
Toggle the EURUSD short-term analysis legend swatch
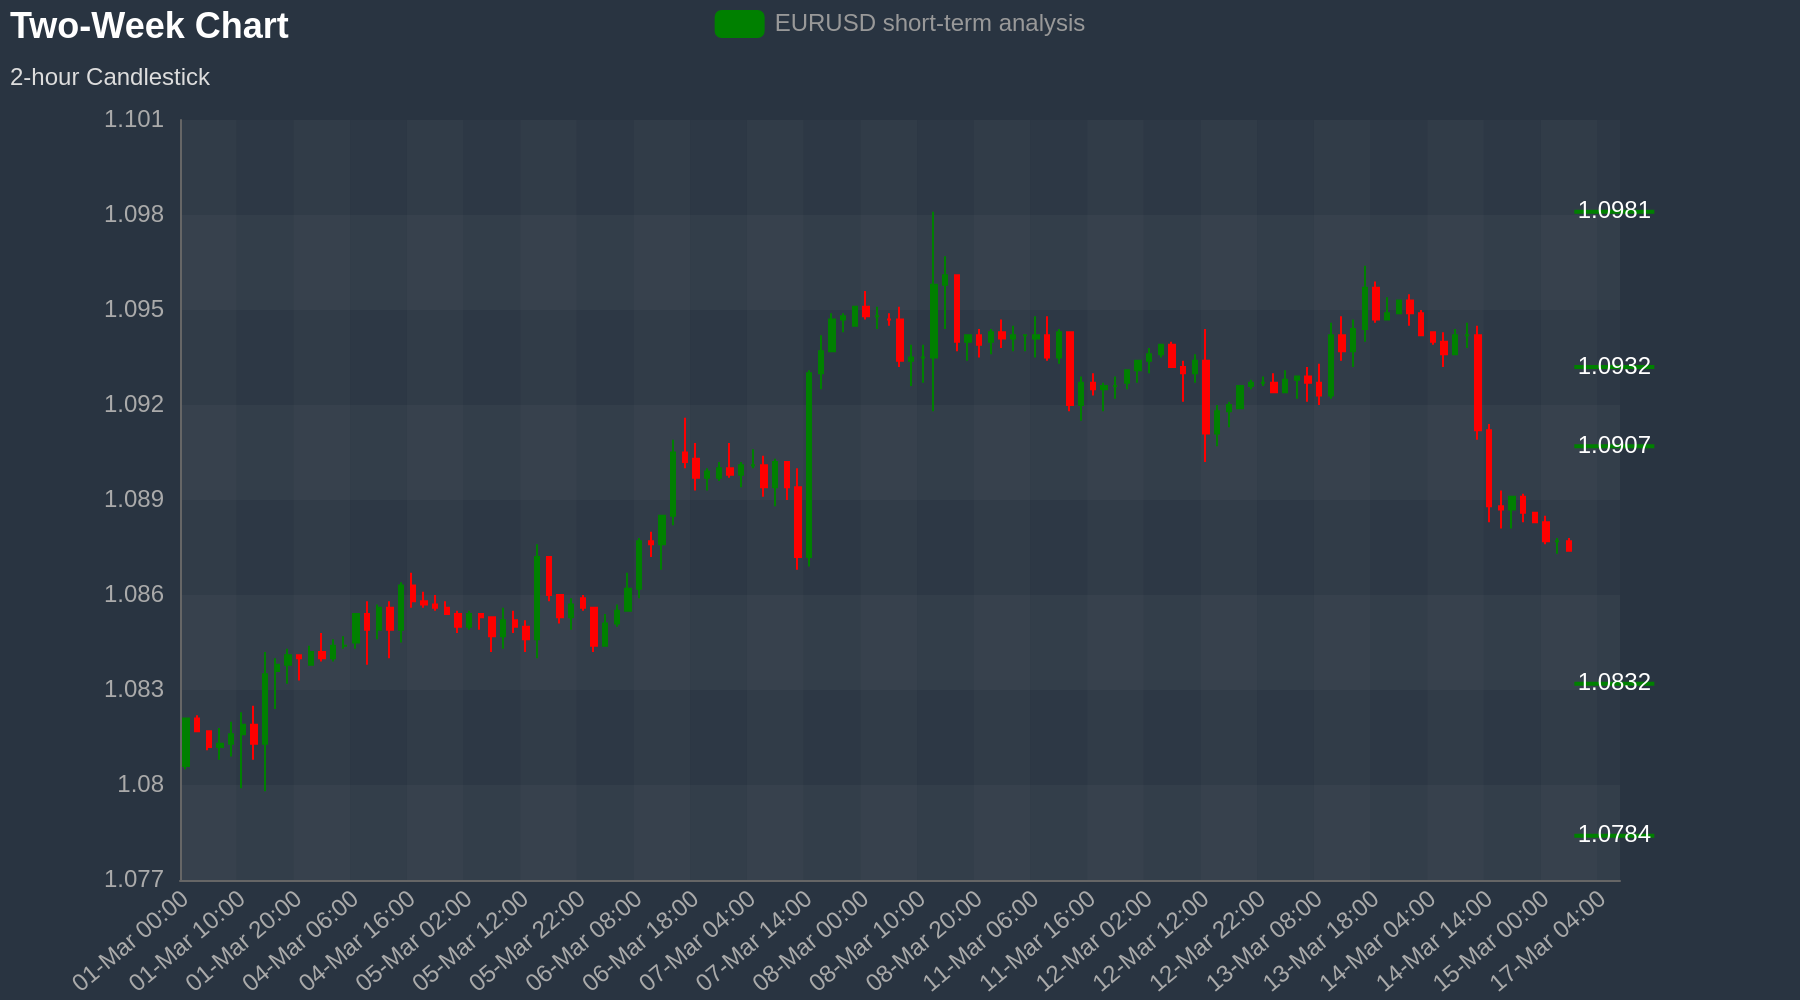click(740, 24)
